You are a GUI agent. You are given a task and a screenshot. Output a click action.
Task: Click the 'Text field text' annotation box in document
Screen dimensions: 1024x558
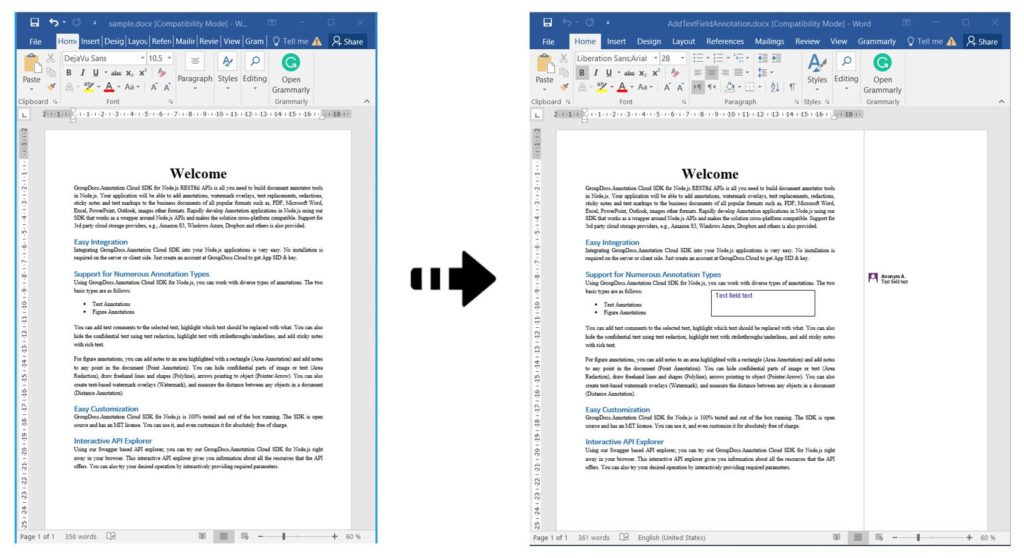762,302
